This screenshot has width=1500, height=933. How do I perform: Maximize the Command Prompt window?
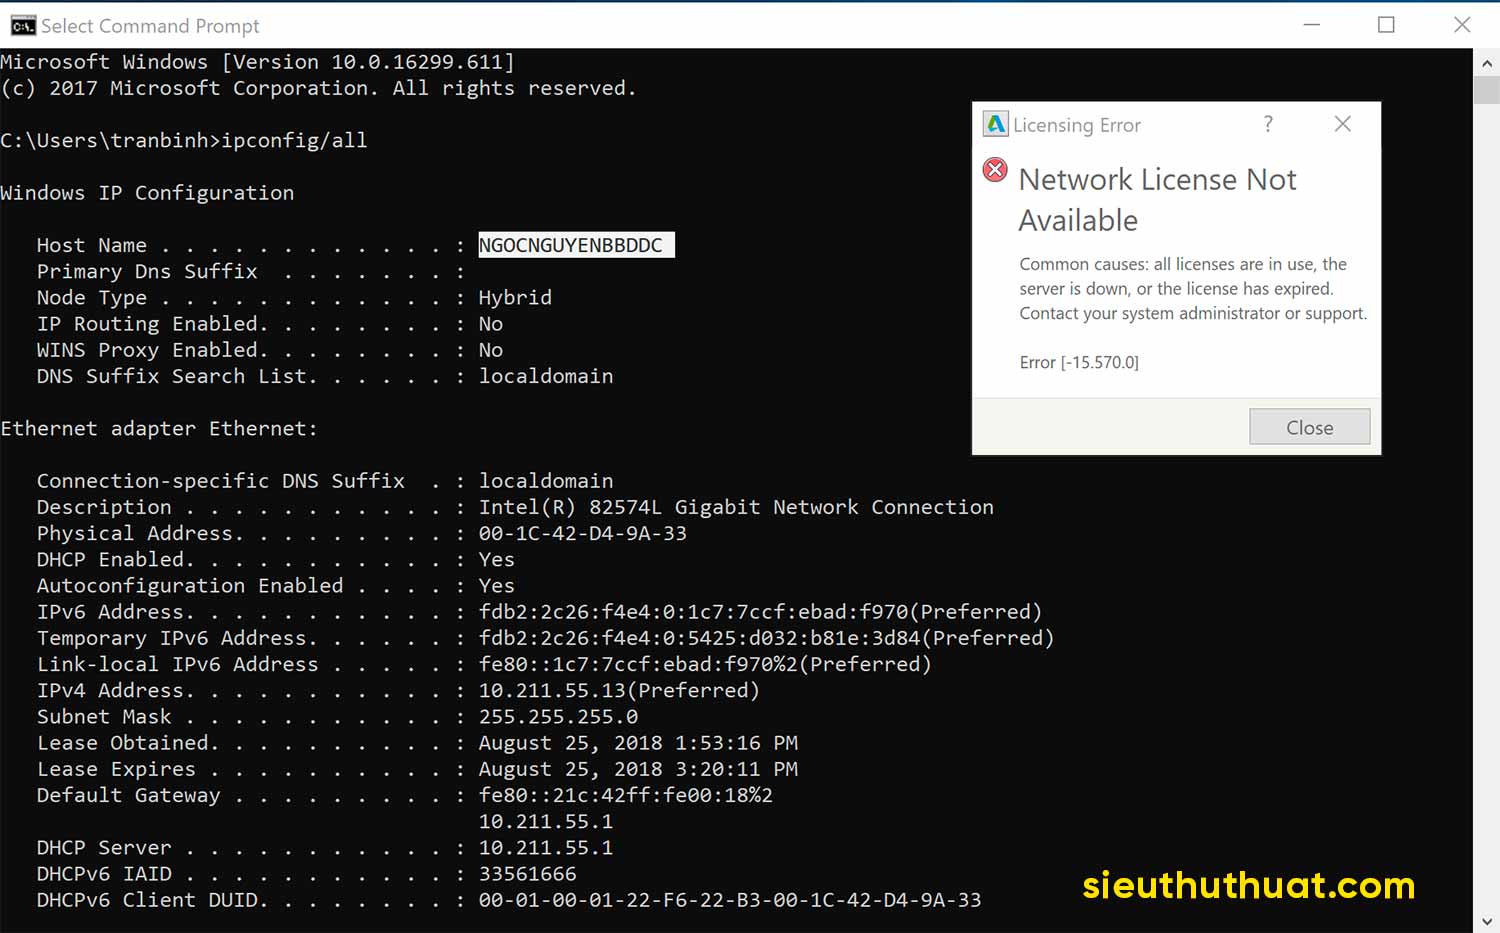click(x=1386, y=25)
